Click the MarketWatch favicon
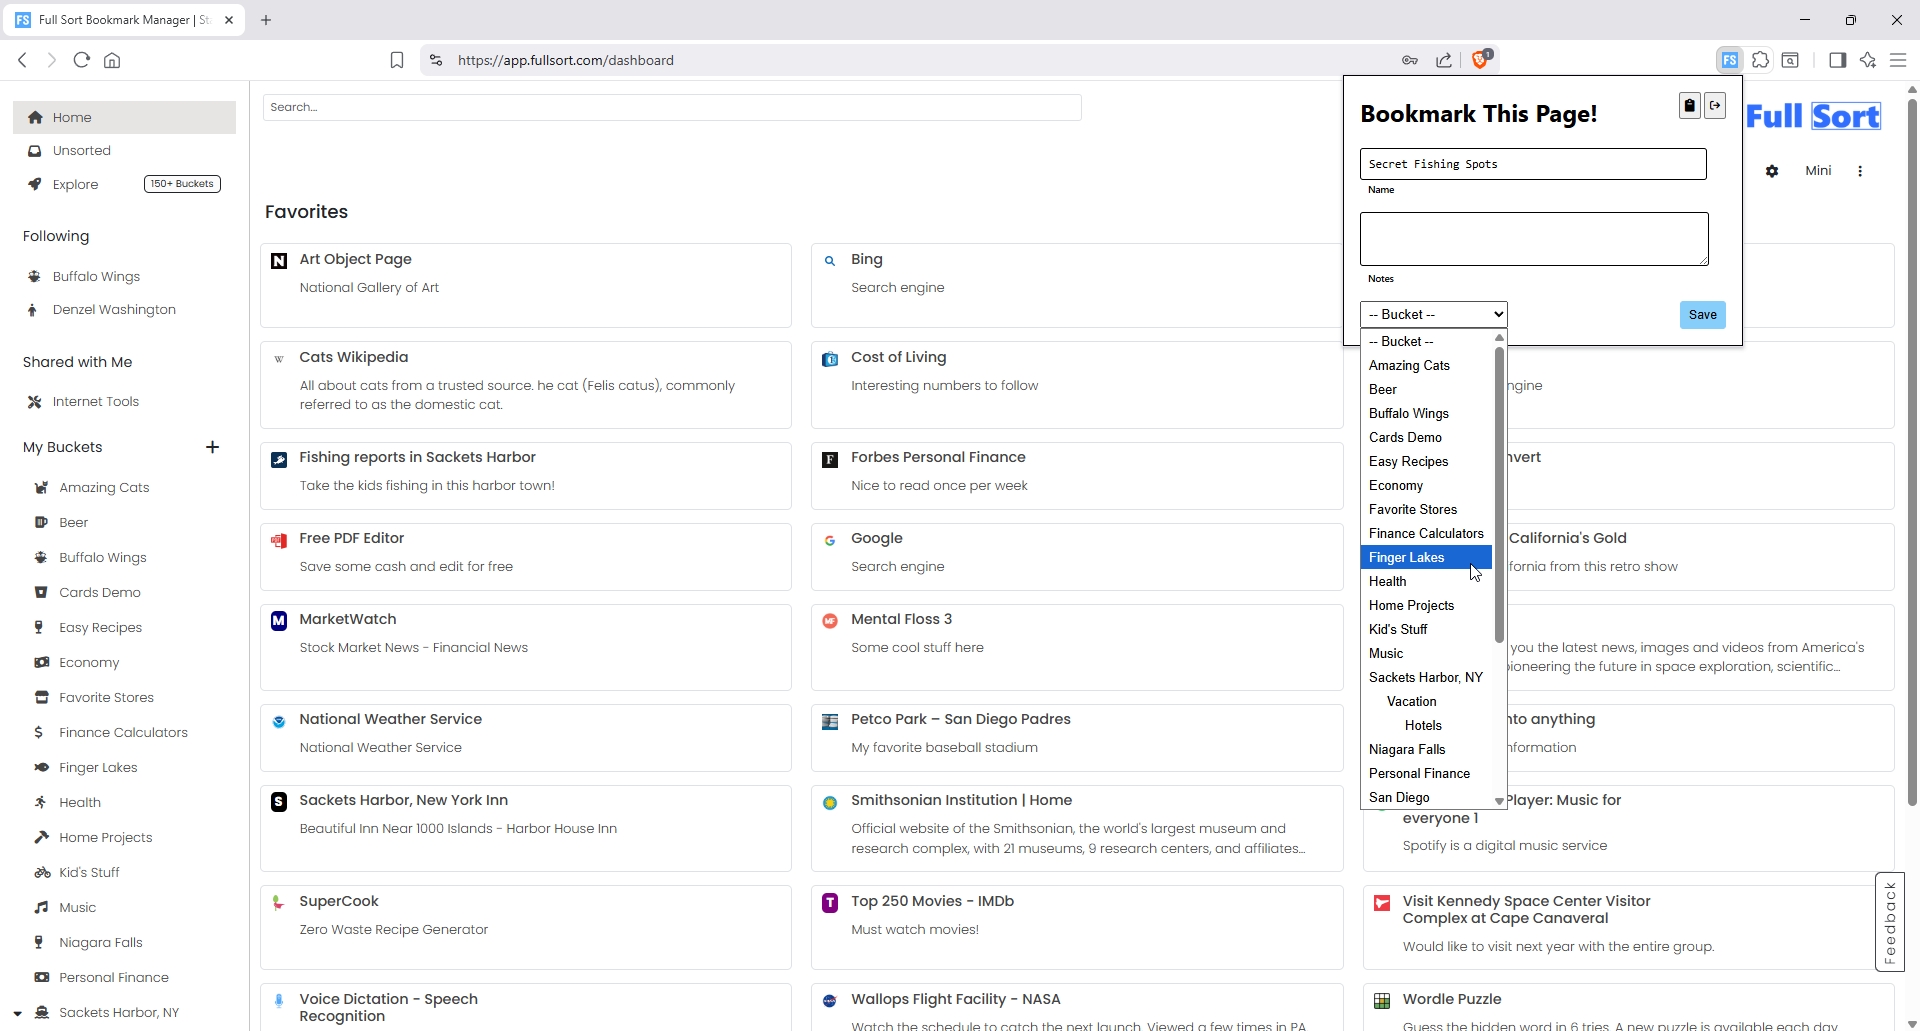This screenshot has width=1920, height=1031. pyautogui.click(x=279, y=620)
